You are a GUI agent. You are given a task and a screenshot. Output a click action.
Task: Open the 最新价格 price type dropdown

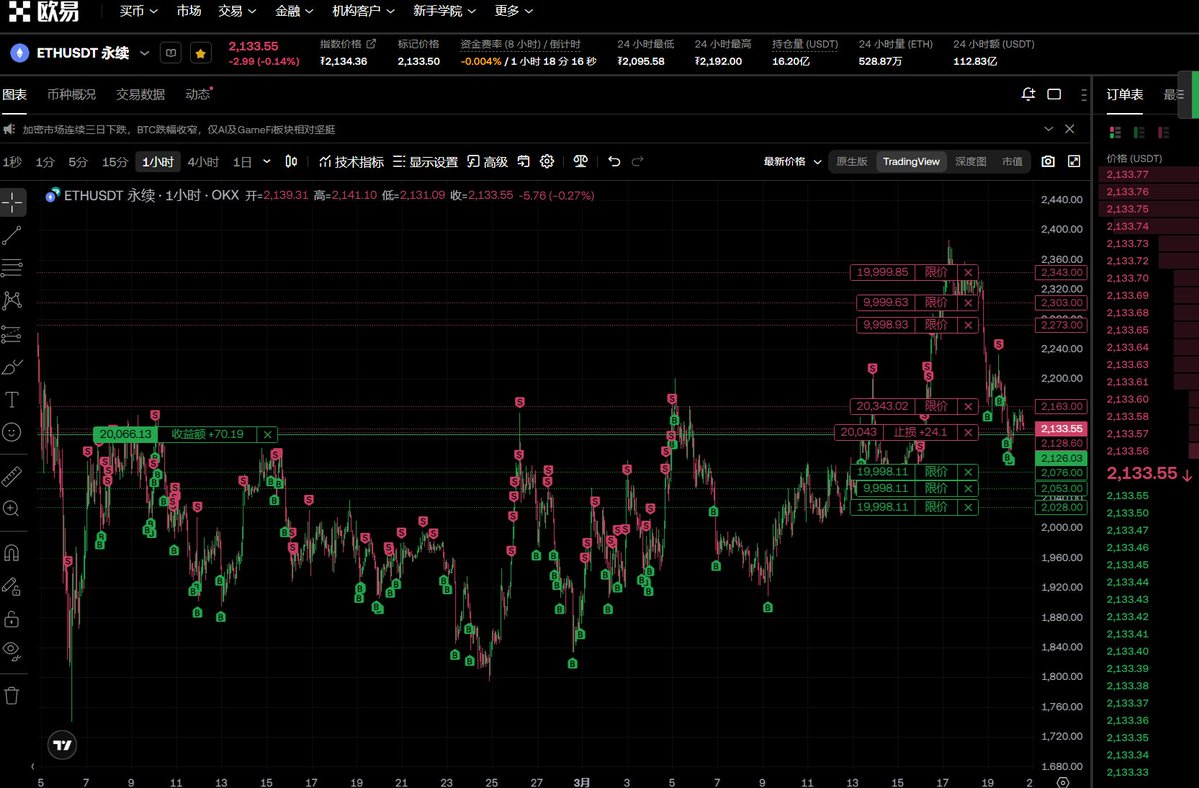[x=792, y=161]
